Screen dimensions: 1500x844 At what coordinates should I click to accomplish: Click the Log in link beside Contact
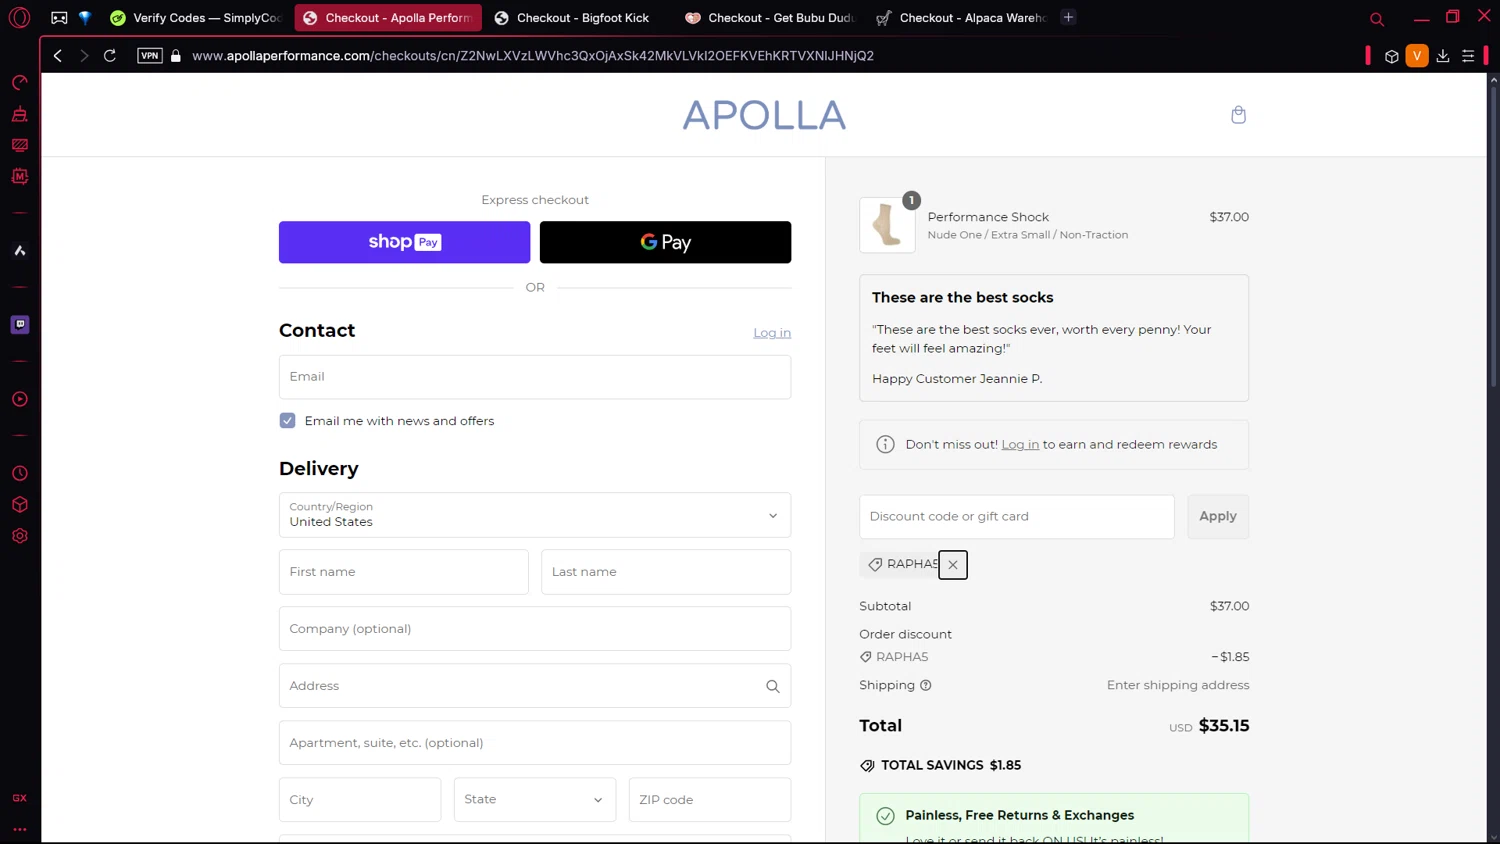click(772, 333)
